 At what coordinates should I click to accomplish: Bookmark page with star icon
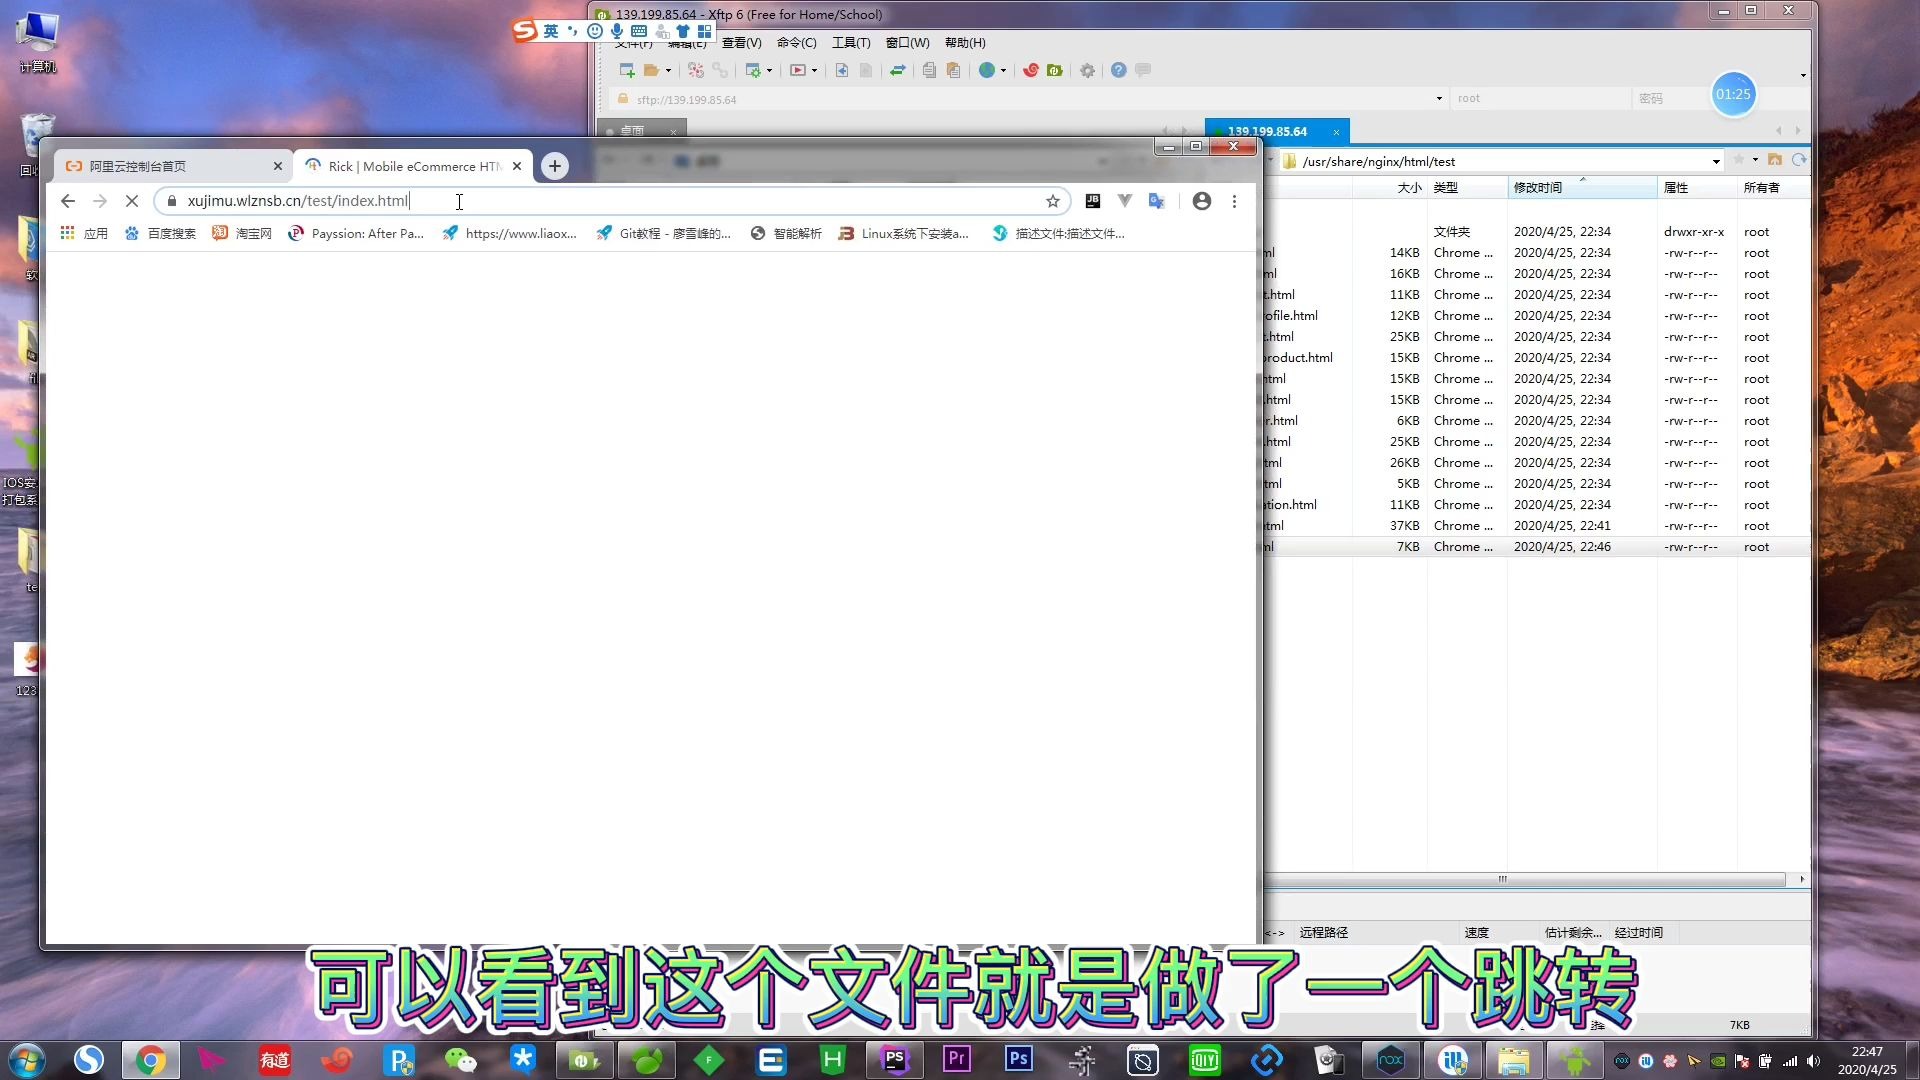[x=1052, y=201]
